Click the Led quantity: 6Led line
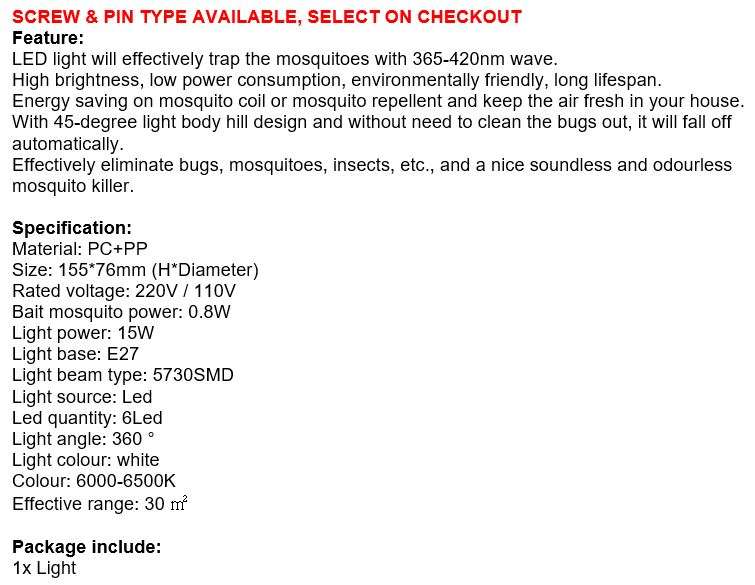Viewport: 755px width, 585px height. pyautogui.click(x=87, y=418)
